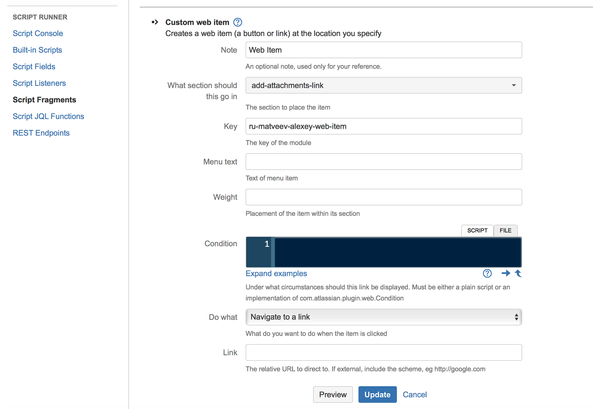Viewport: 593px width, 409px height.
Task: Cancel editing the web item
Action: coord(414,394)
